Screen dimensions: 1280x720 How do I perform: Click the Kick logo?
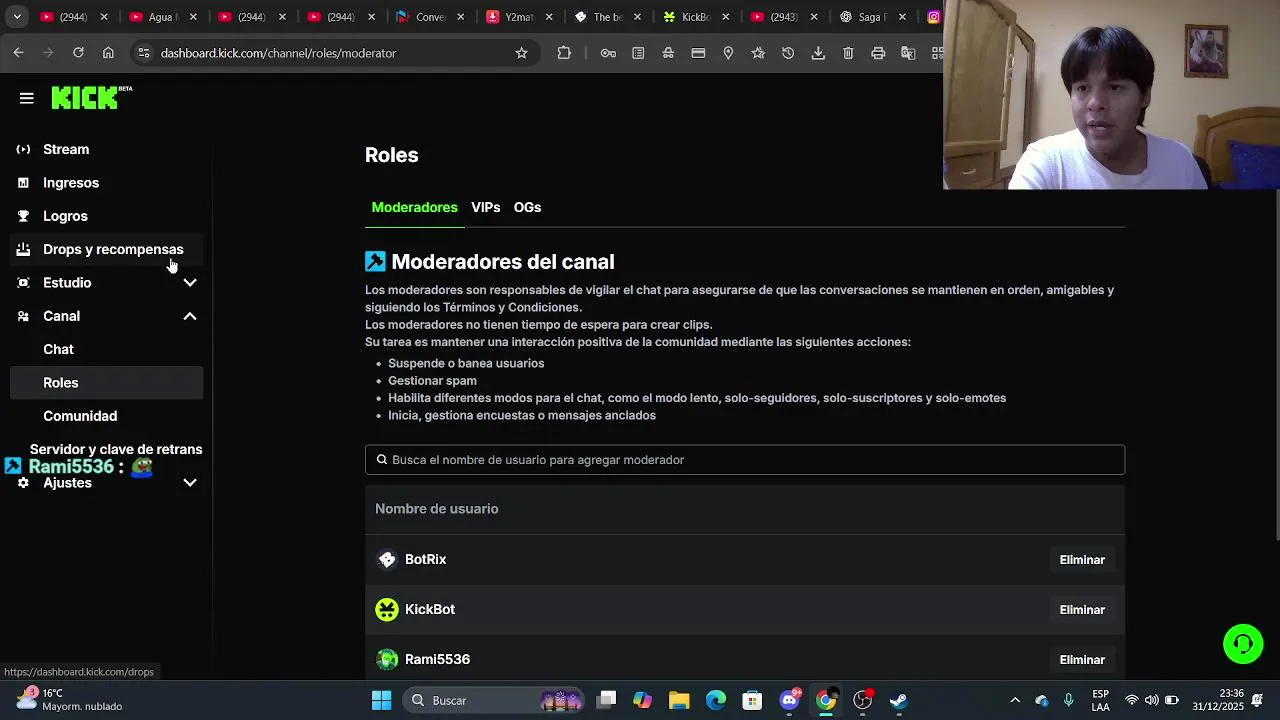click(x=91, y=97)
